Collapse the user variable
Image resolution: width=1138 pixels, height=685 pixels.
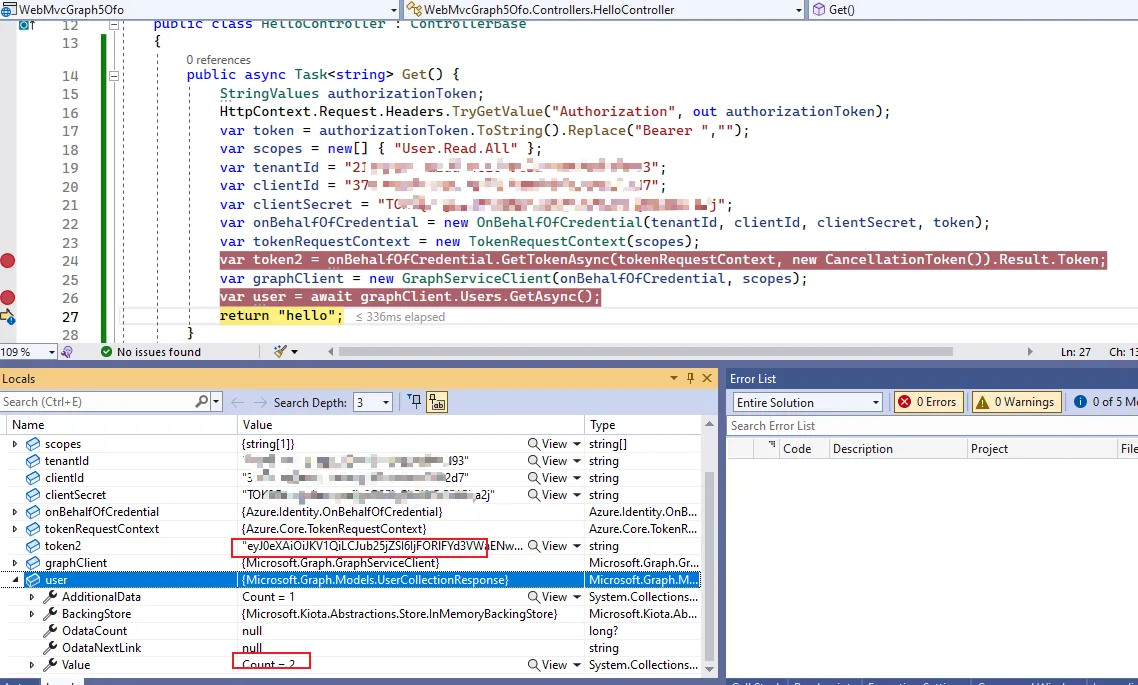pyautogui.click(x=15, y=580)
